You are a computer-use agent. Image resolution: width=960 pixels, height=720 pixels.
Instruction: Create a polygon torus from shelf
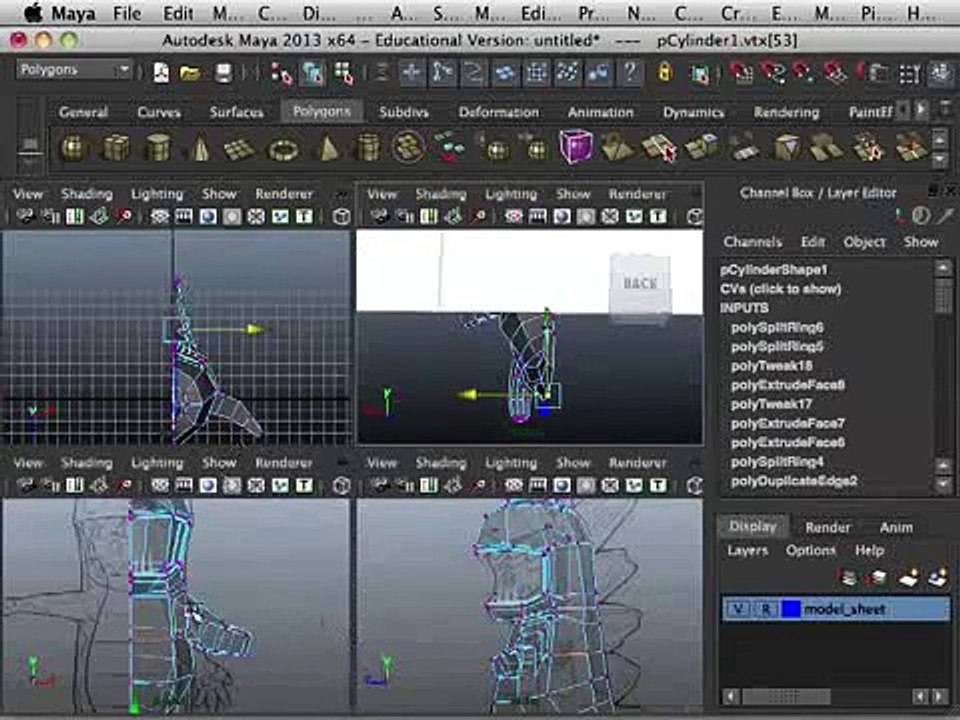click(x=283, y=149)
